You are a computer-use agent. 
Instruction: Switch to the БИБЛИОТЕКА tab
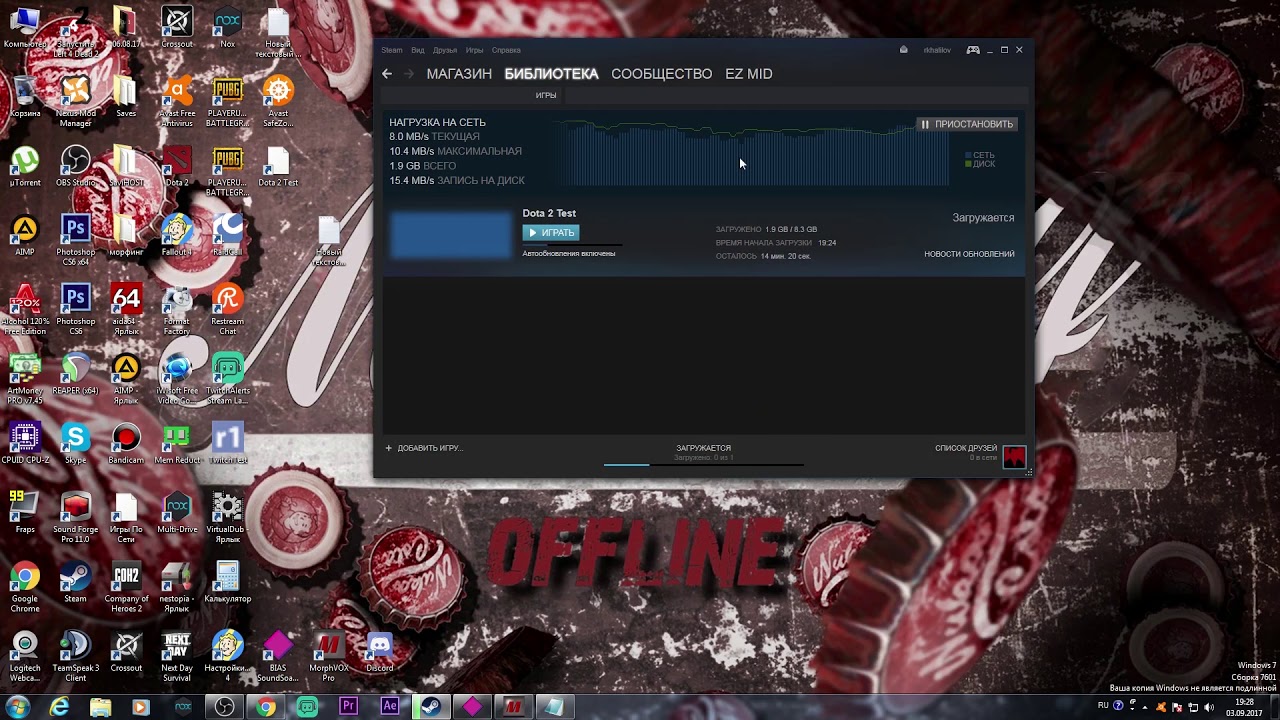coord(551,74)
